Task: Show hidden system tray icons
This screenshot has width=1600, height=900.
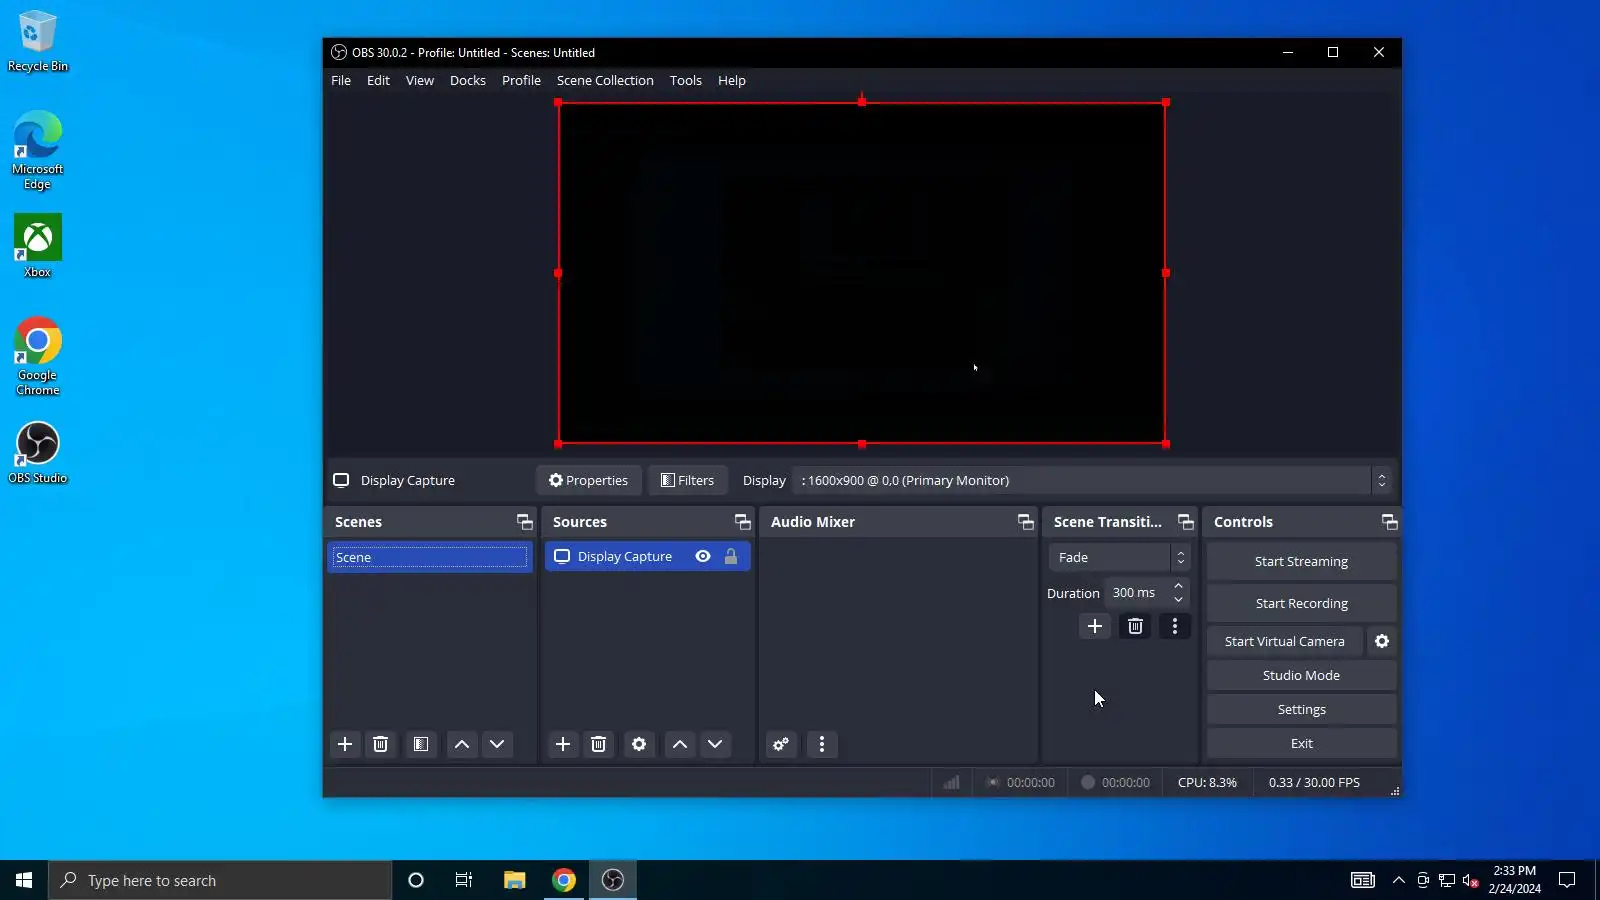Action: point(1399,880)
